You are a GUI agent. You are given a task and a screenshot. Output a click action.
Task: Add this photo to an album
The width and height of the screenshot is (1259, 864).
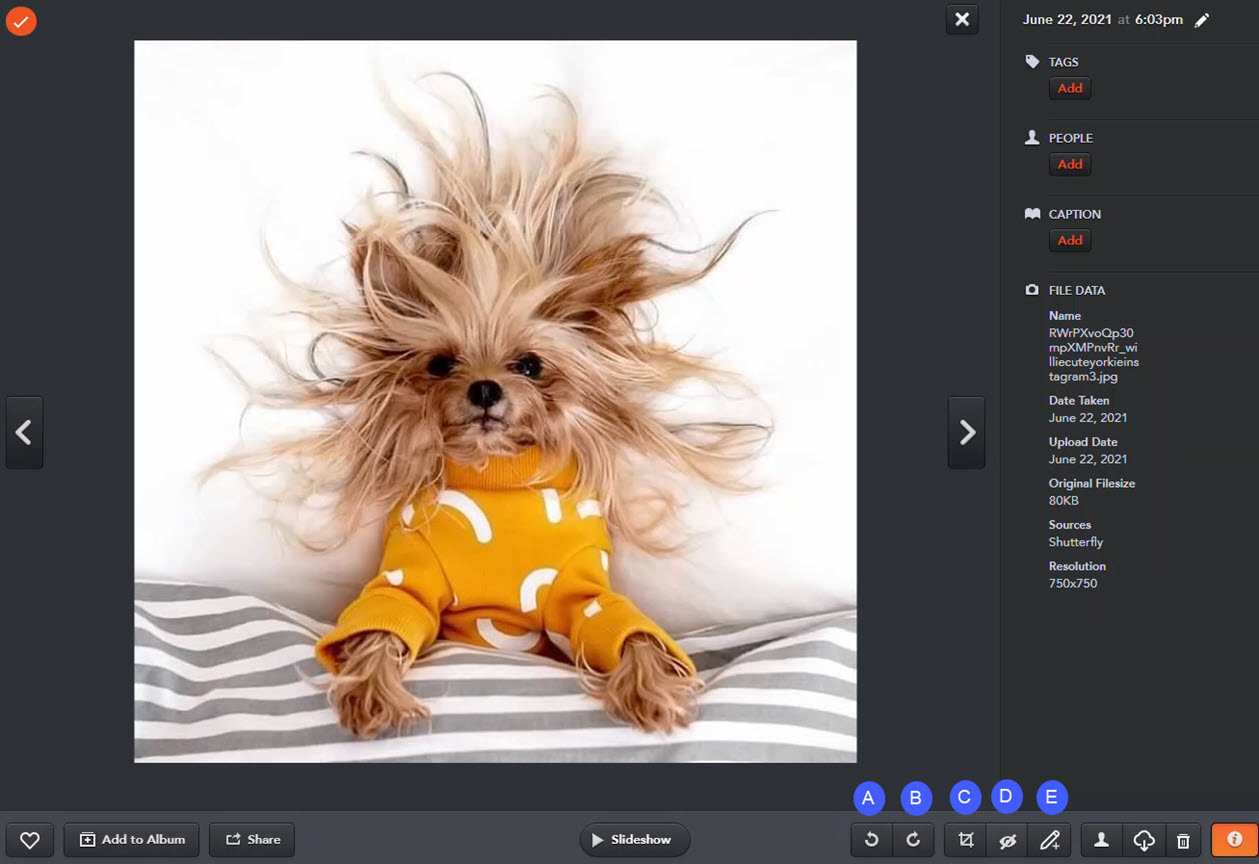click(x=131, y=840)
